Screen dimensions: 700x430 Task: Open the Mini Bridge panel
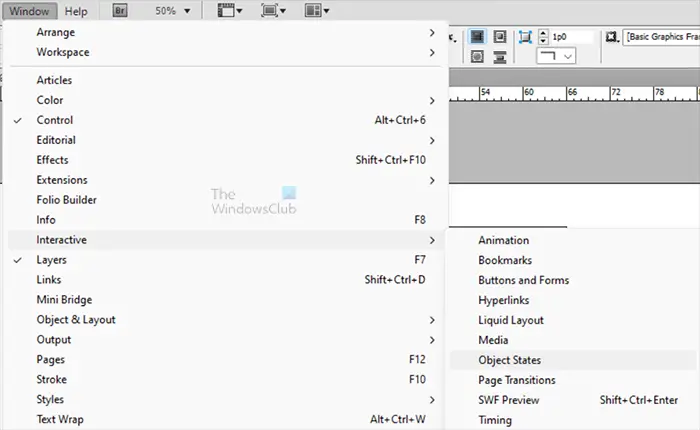[x=226, y=300]
